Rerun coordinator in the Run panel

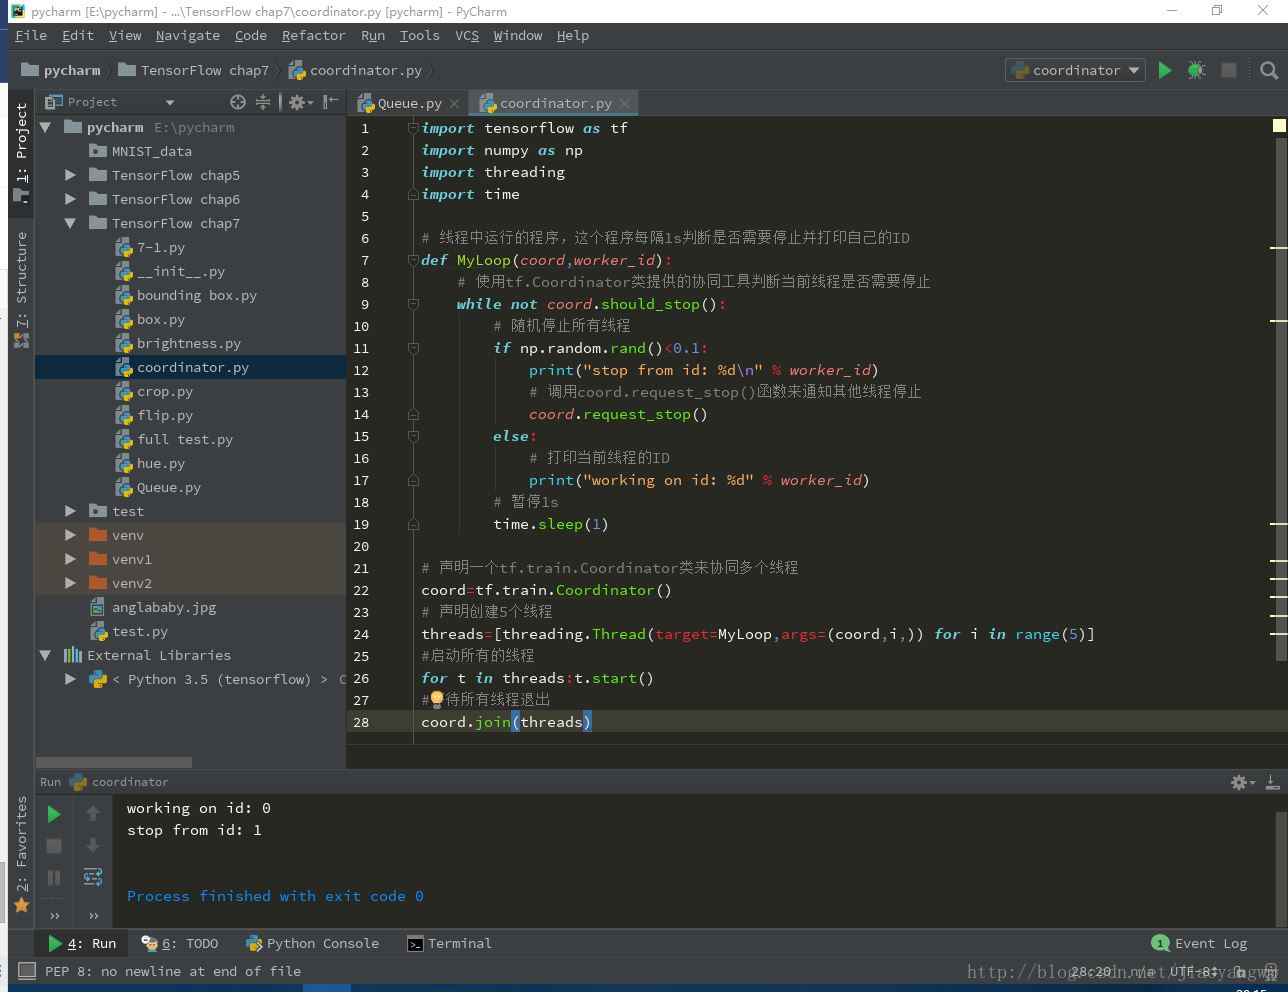[54, 814]
